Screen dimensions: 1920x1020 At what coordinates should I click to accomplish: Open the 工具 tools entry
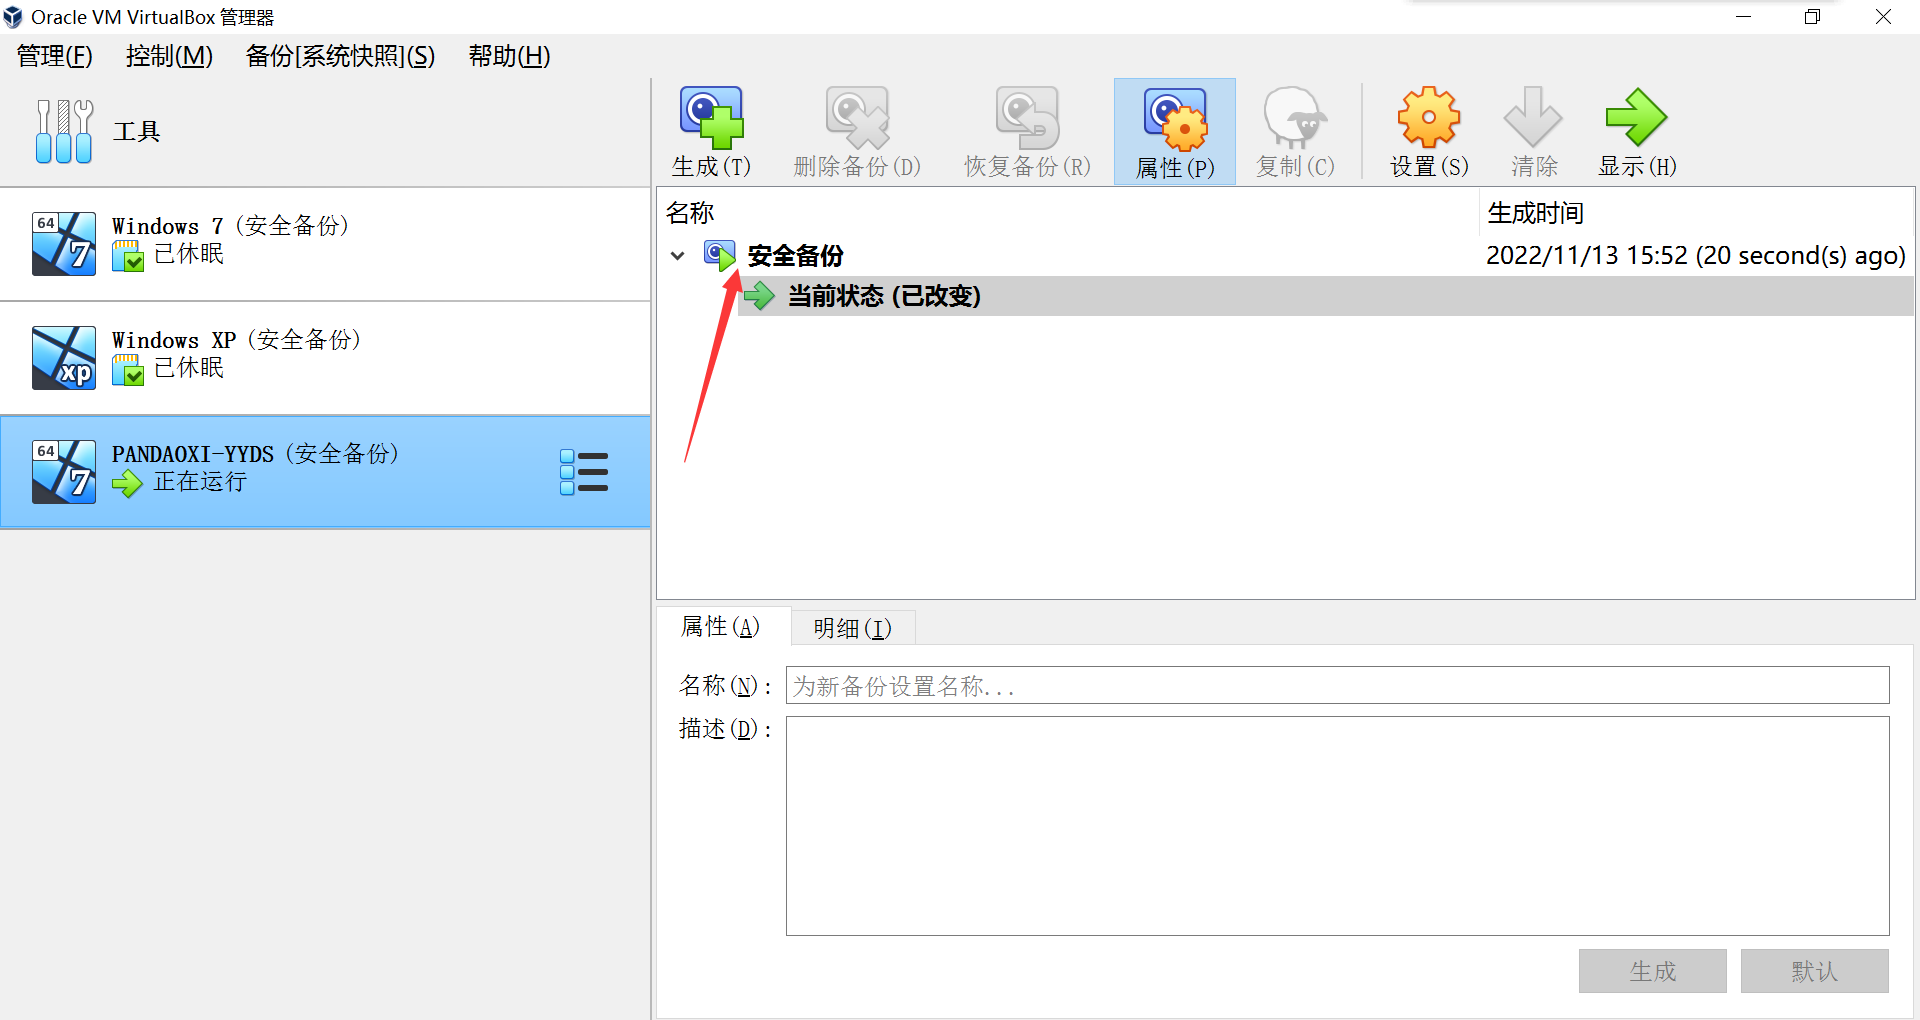click(325, 131)
